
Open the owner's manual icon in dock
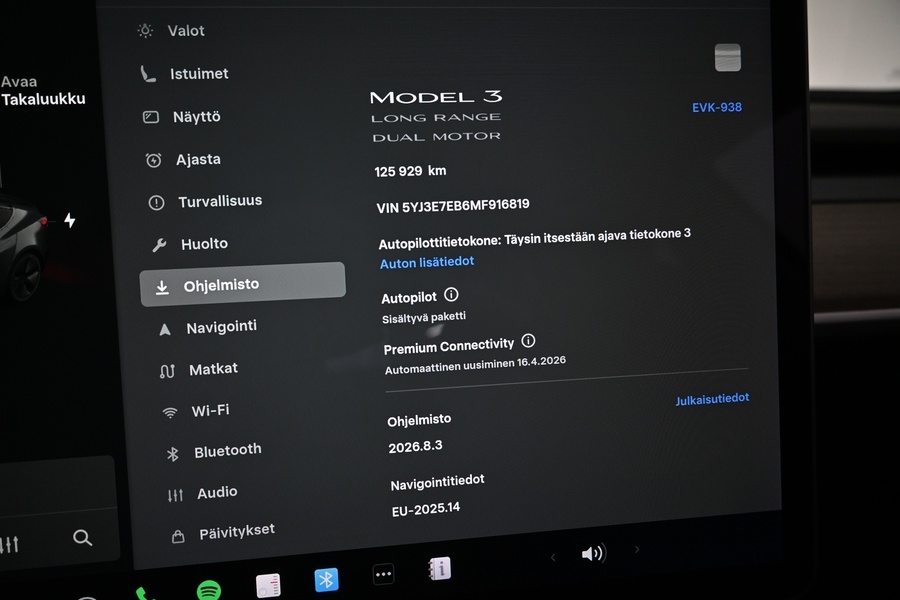tap(439, 570)
